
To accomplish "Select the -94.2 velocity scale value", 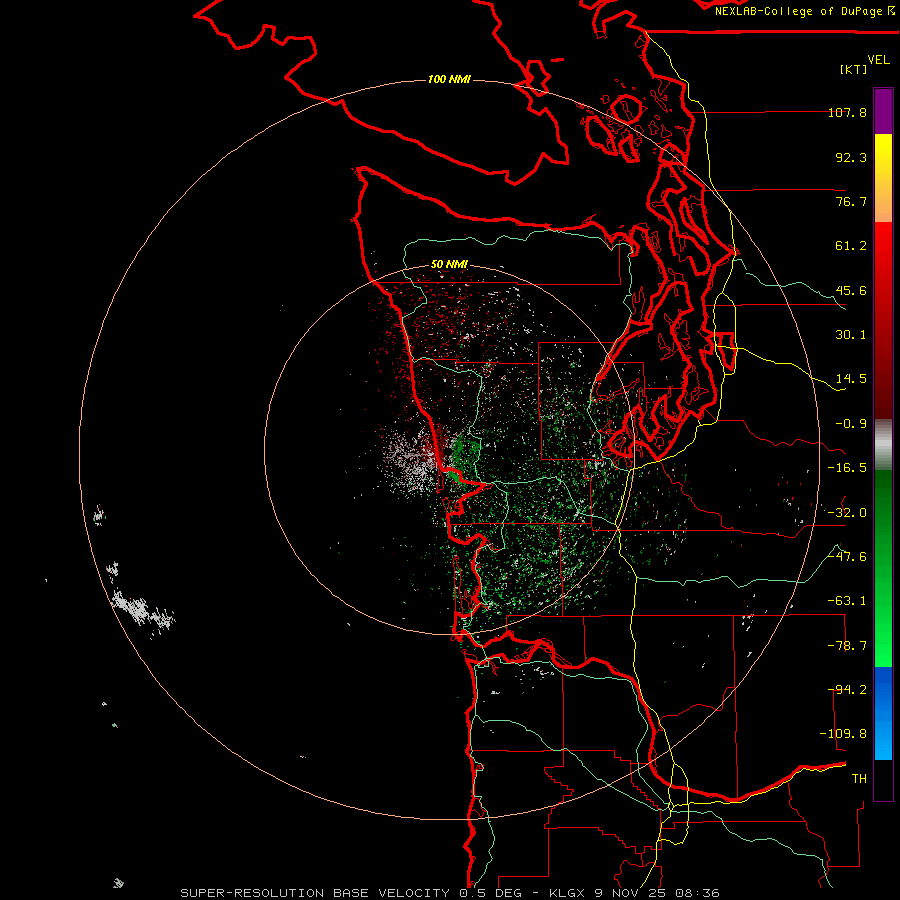I will 847,690.
